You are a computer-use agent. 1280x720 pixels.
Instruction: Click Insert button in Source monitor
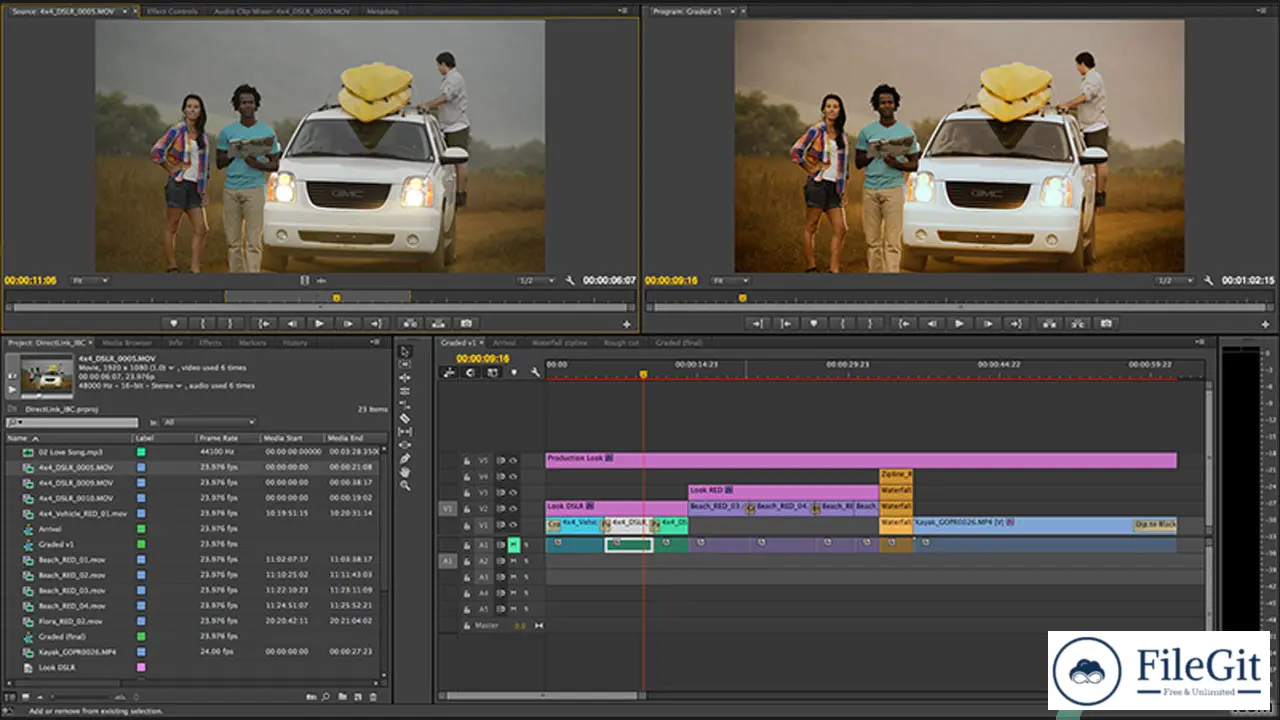[409, 323]
